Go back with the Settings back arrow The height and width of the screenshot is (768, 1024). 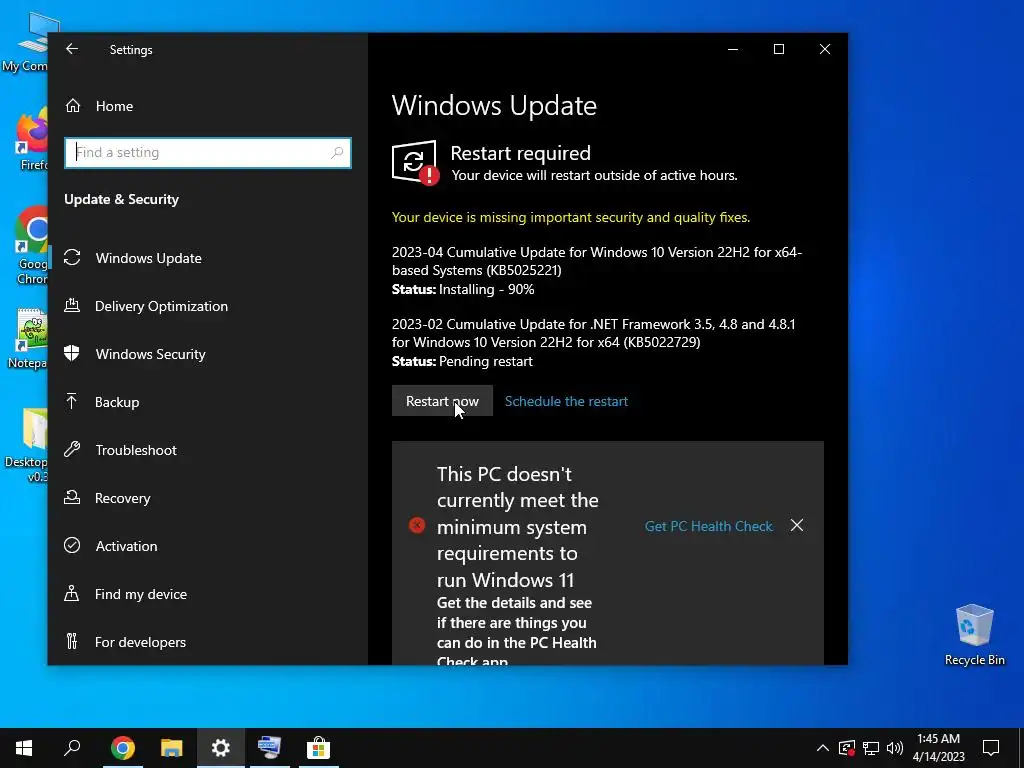tap(72, 49)
